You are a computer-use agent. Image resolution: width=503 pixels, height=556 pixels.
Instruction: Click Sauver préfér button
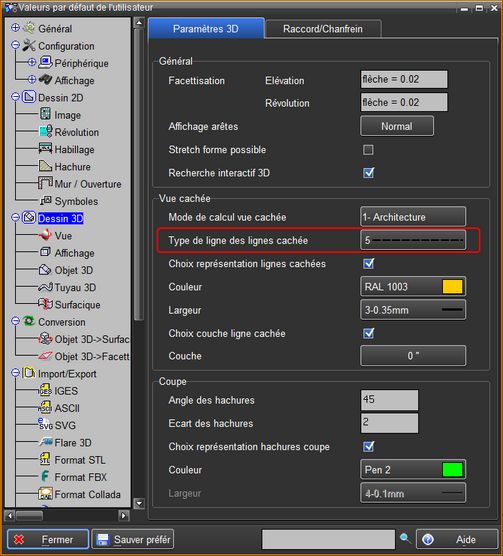(x=133, y=539)
